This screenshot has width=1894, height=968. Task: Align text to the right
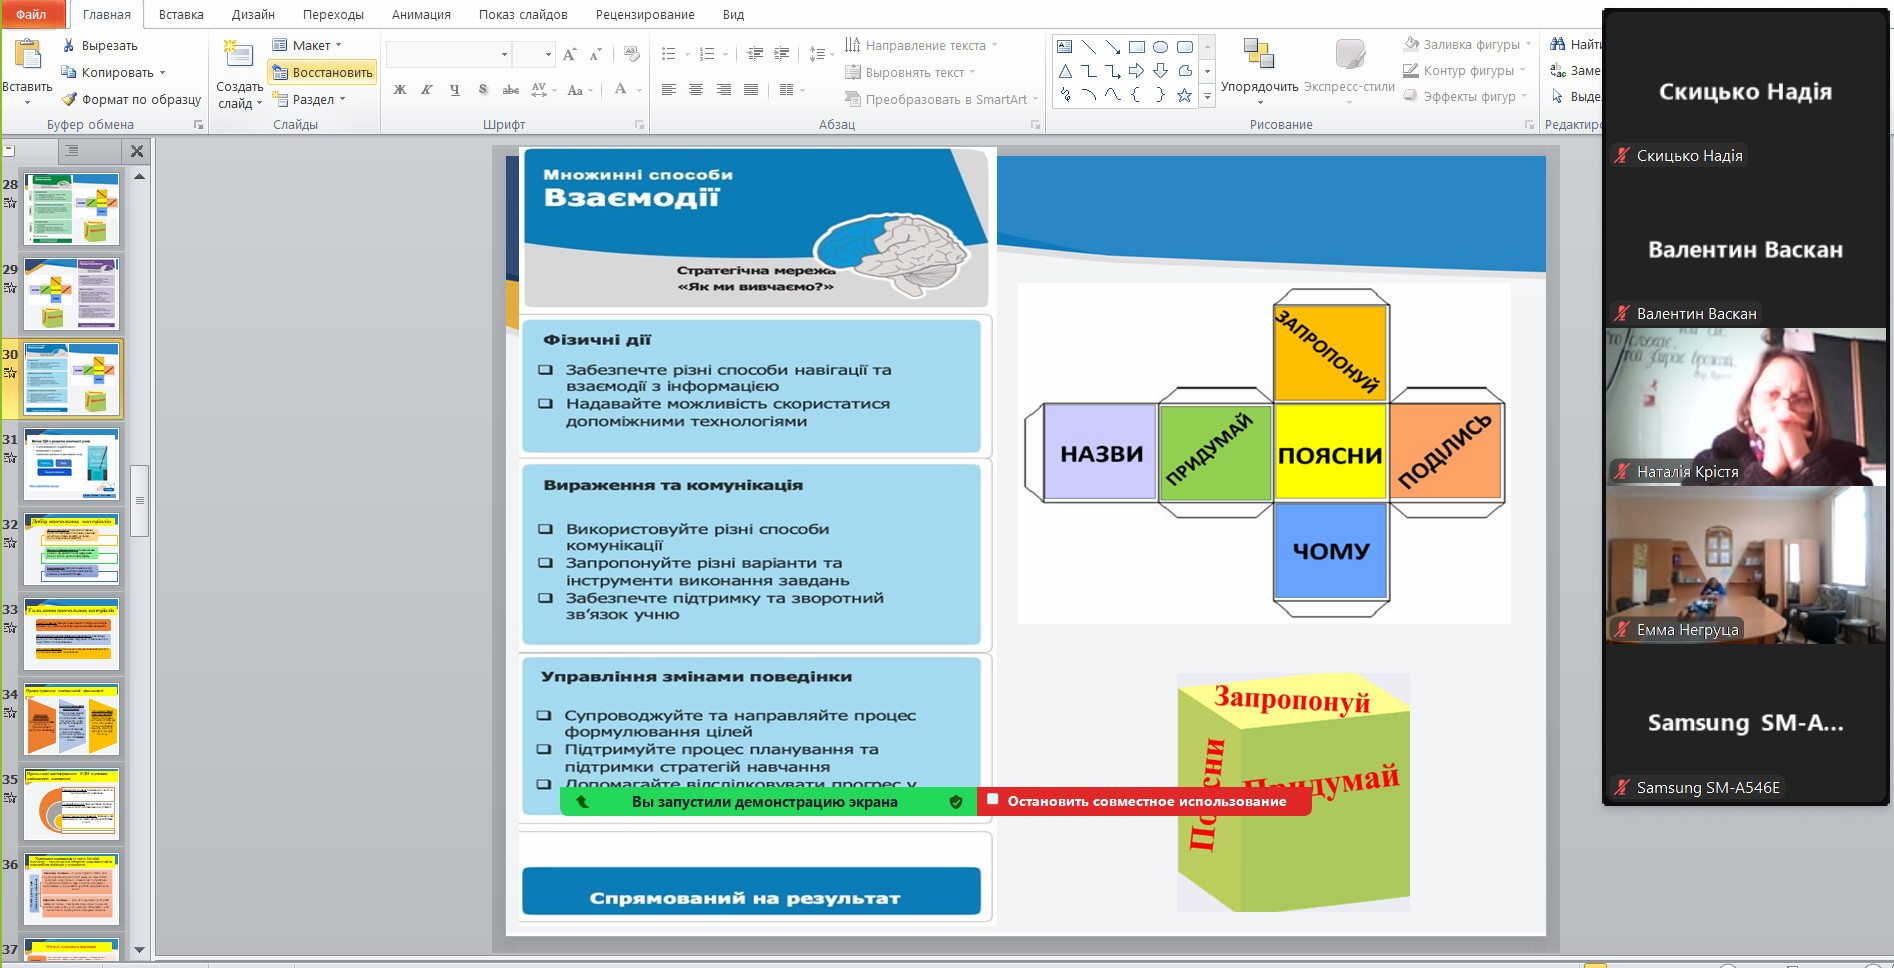coord(724,90)
